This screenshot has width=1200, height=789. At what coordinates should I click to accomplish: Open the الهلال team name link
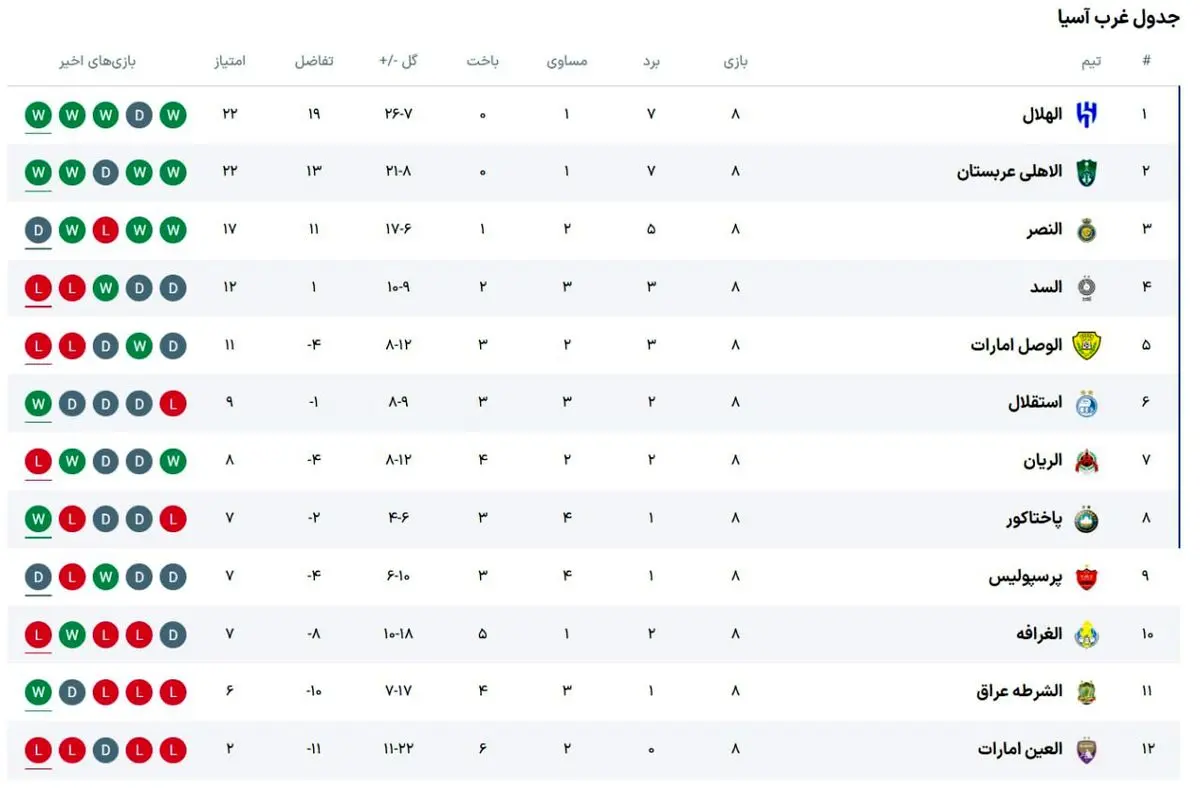[x=1042, y=114]
